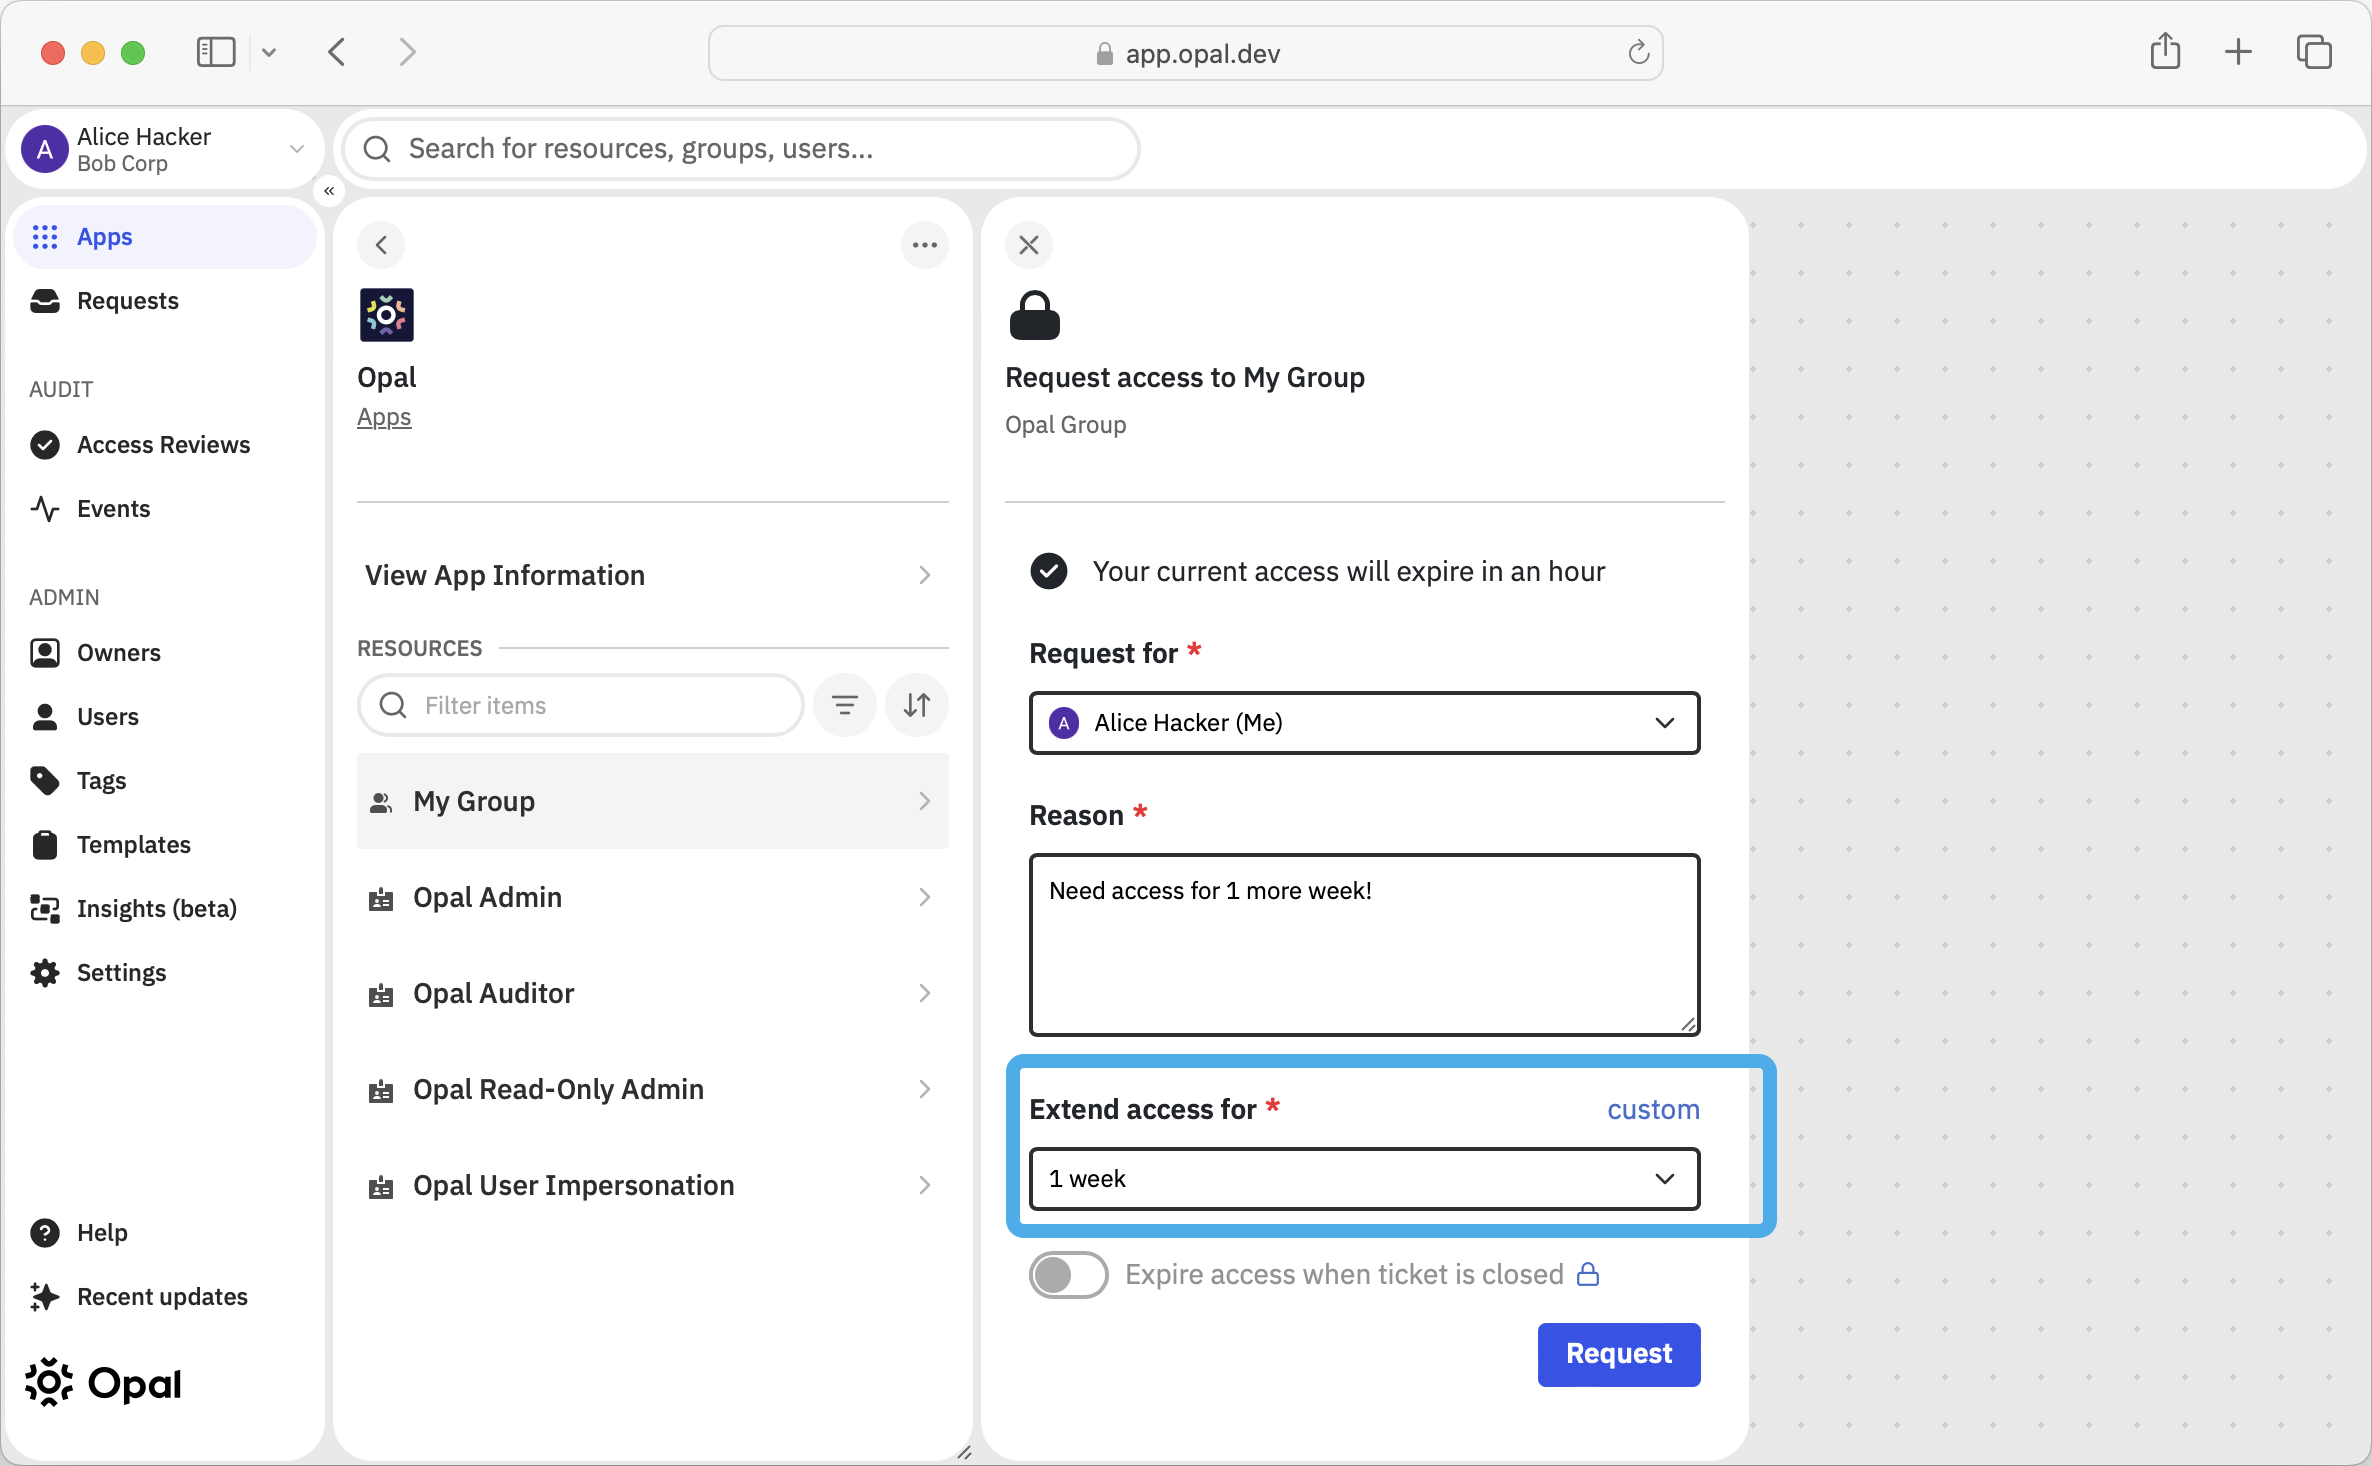2372x1466 pixels.
Task: Open the Opal Admin resource
Action: [652, 897]
